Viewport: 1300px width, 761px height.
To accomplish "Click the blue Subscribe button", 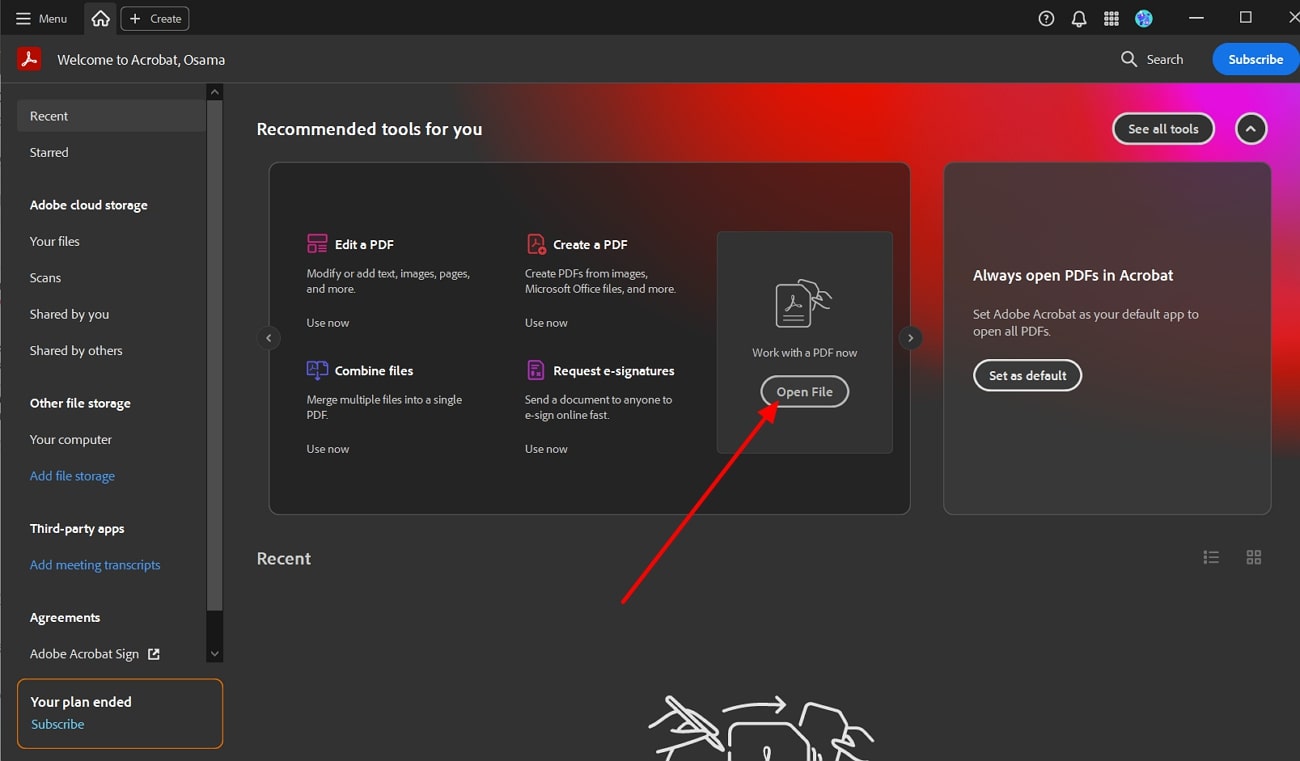I will [x=1255, y=59].
